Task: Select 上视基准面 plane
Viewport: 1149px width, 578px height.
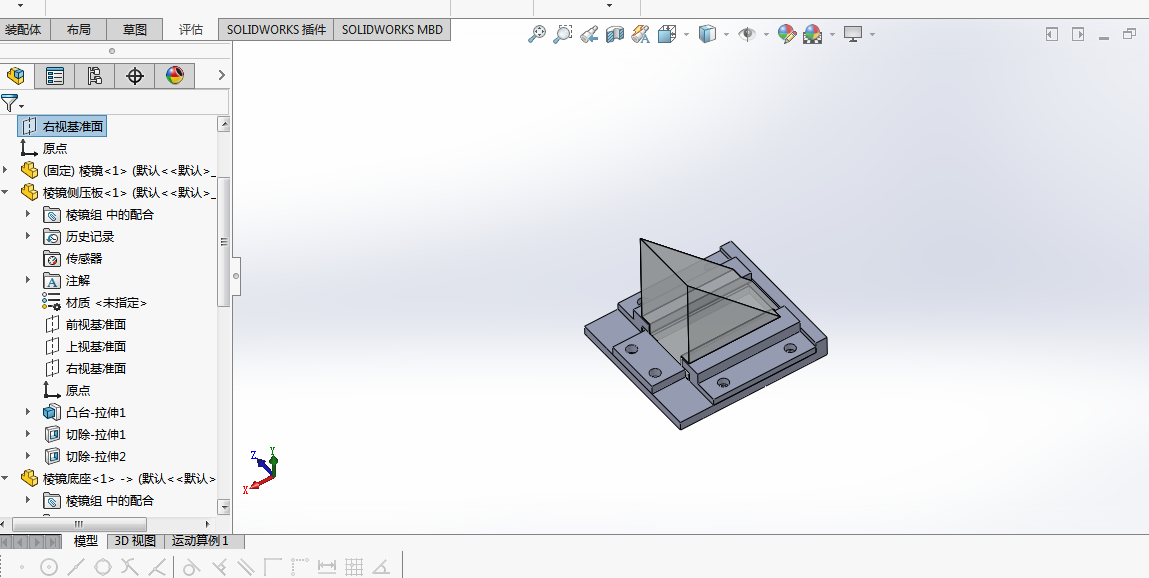Action: (85, 347)
